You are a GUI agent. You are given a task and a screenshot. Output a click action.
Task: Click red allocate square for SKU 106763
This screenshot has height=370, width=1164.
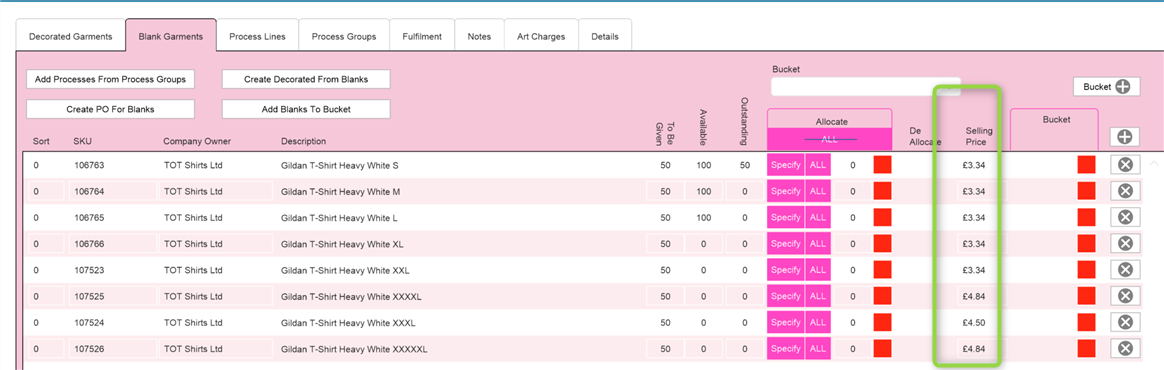pos(883,165)
